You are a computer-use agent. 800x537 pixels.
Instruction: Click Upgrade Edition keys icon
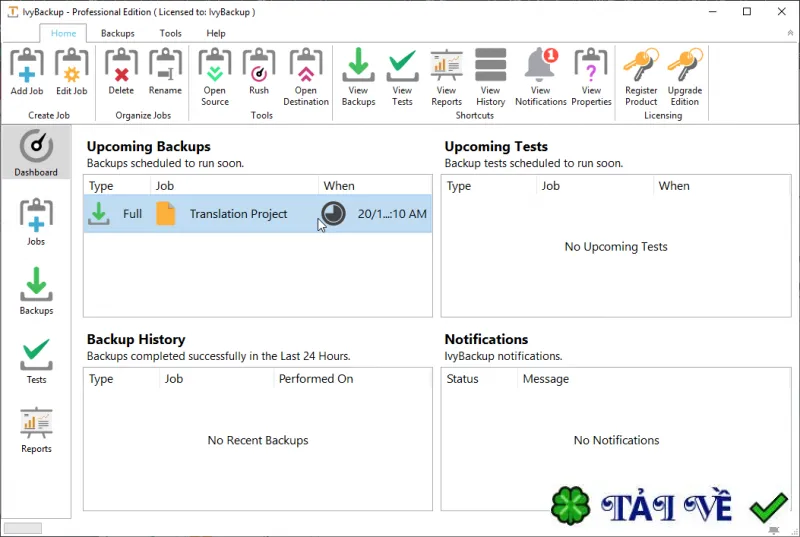(685, 65)
